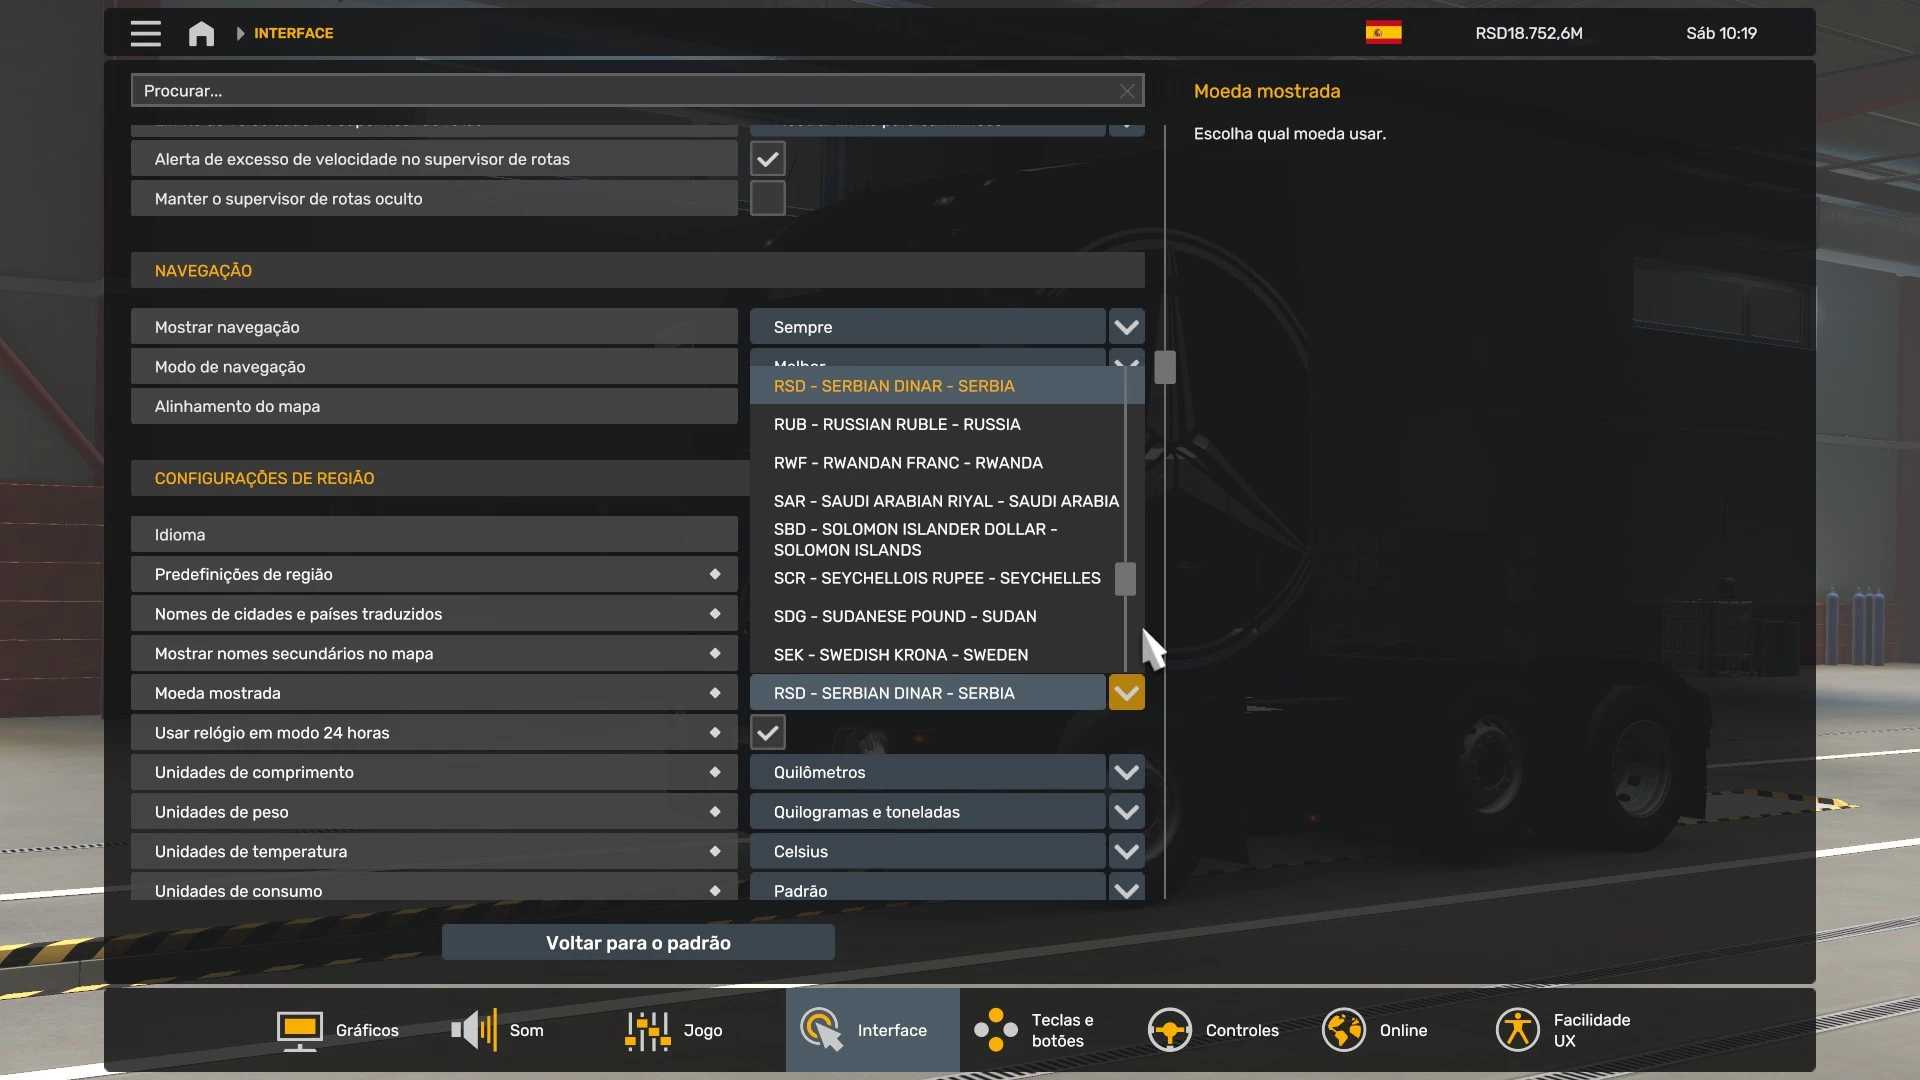This screenshot has height=1080, width=1920.
Task: Click the Spain flag icon
Action: point(1383,33)
